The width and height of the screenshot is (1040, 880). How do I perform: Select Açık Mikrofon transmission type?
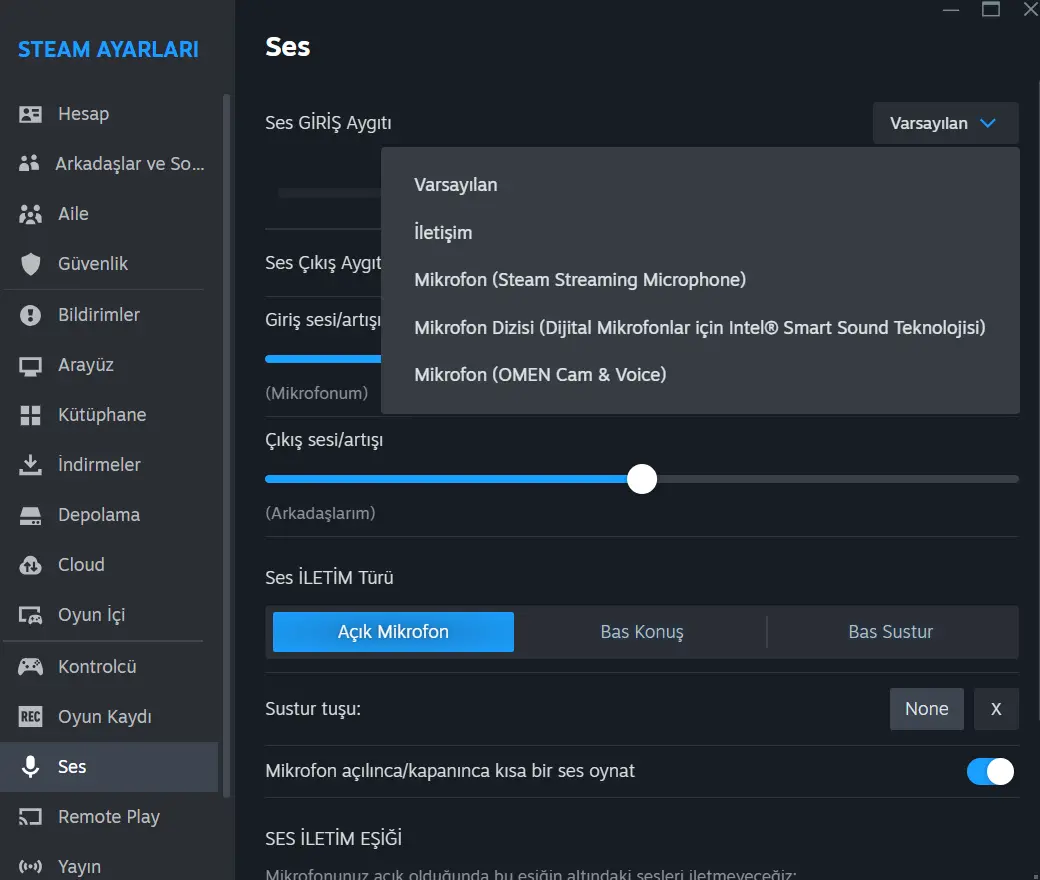tap(393, 632)
